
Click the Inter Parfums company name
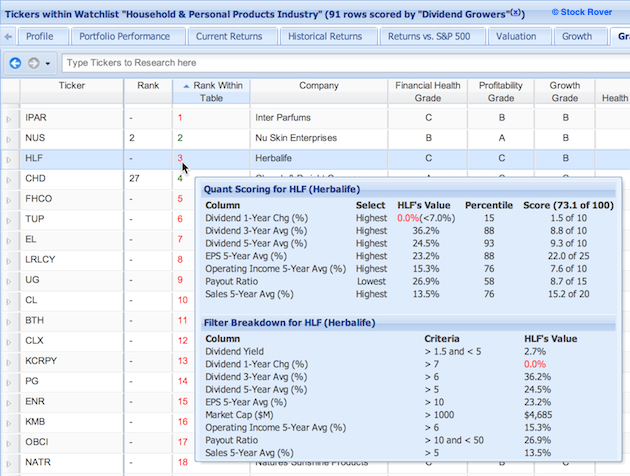coord(283,118)
